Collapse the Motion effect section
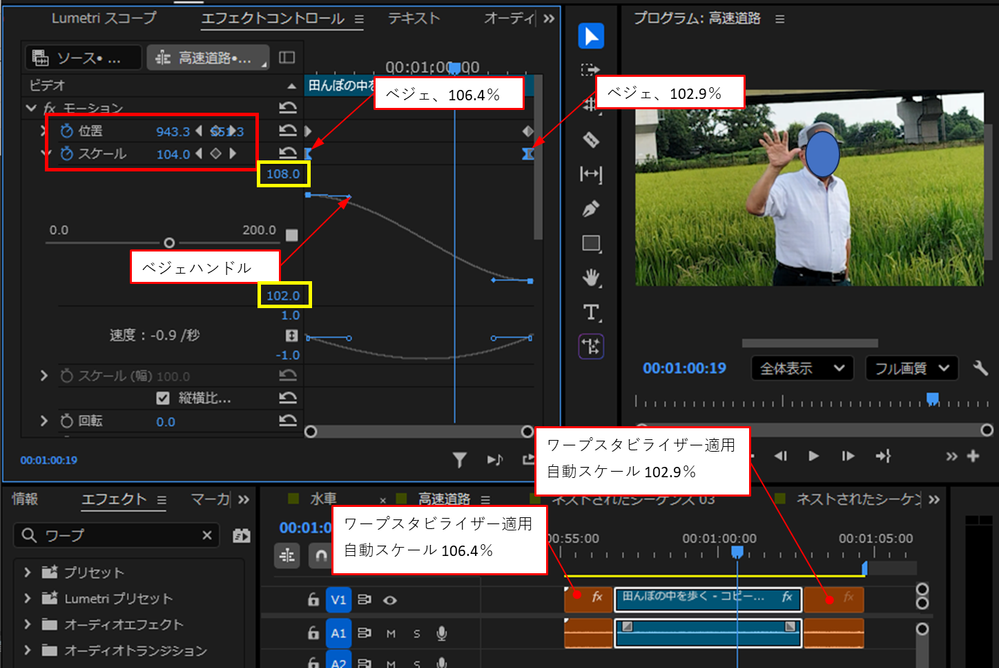999x668 pixels. coord(31,108)
